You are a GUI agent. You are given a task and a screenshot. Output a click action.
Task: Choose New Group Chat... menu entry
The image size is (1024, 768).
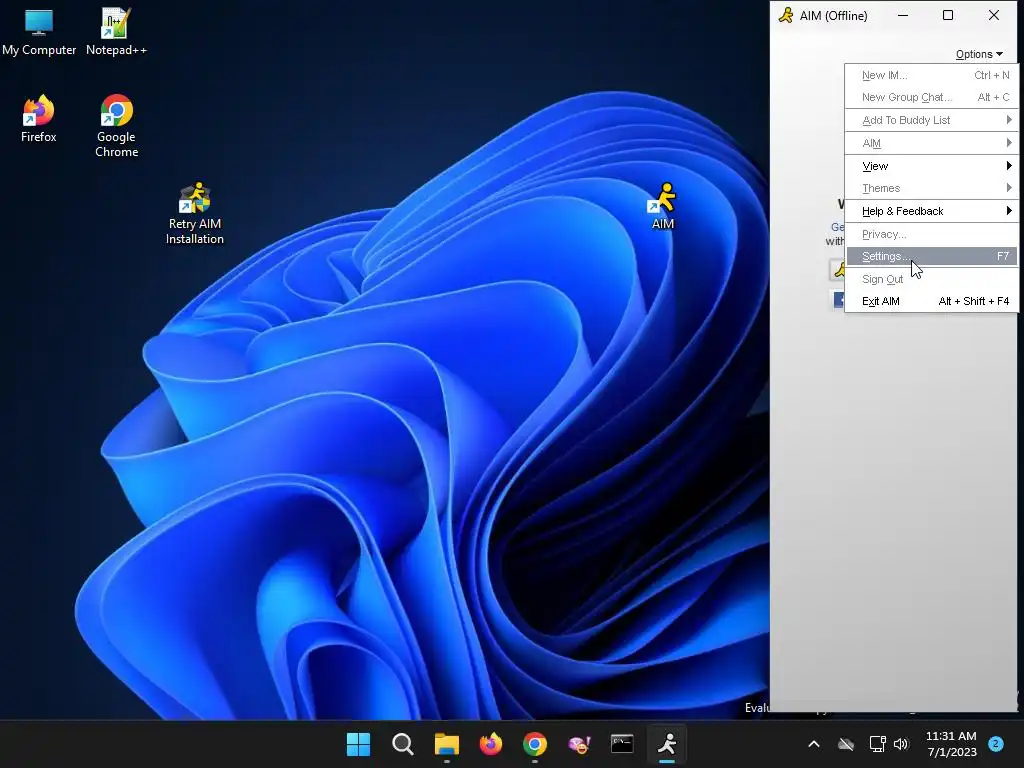931,97
